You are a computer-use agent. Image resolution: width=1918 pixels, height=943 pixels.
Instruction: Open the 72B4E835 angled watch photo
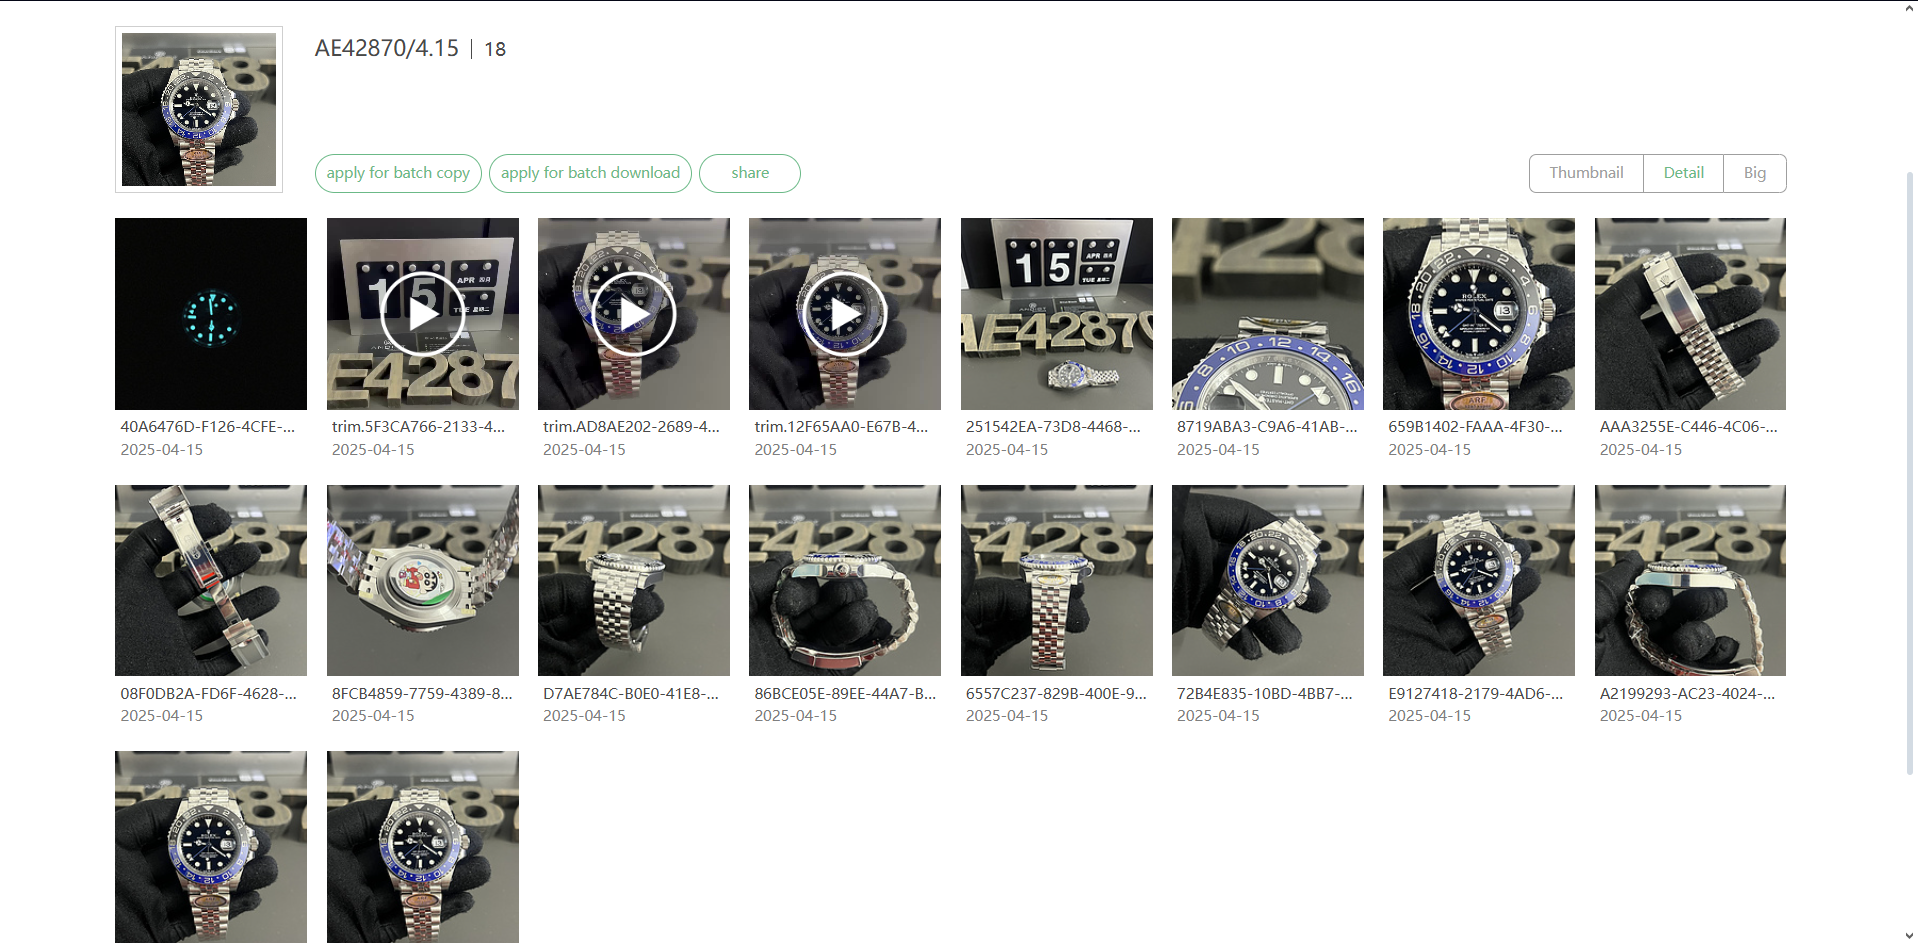pyautogui.click(x=1268, y=581)
